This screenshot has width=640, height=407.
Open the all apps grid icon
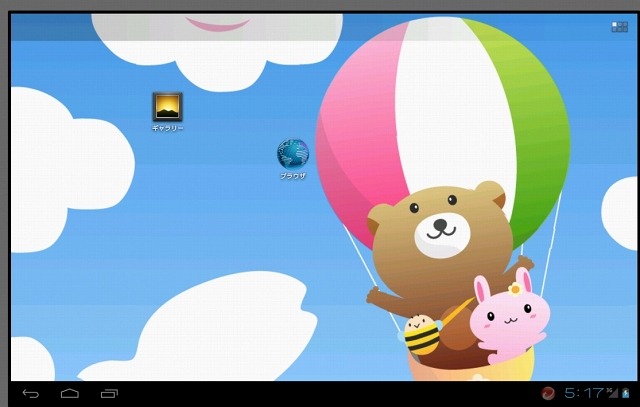pos(619,27)
